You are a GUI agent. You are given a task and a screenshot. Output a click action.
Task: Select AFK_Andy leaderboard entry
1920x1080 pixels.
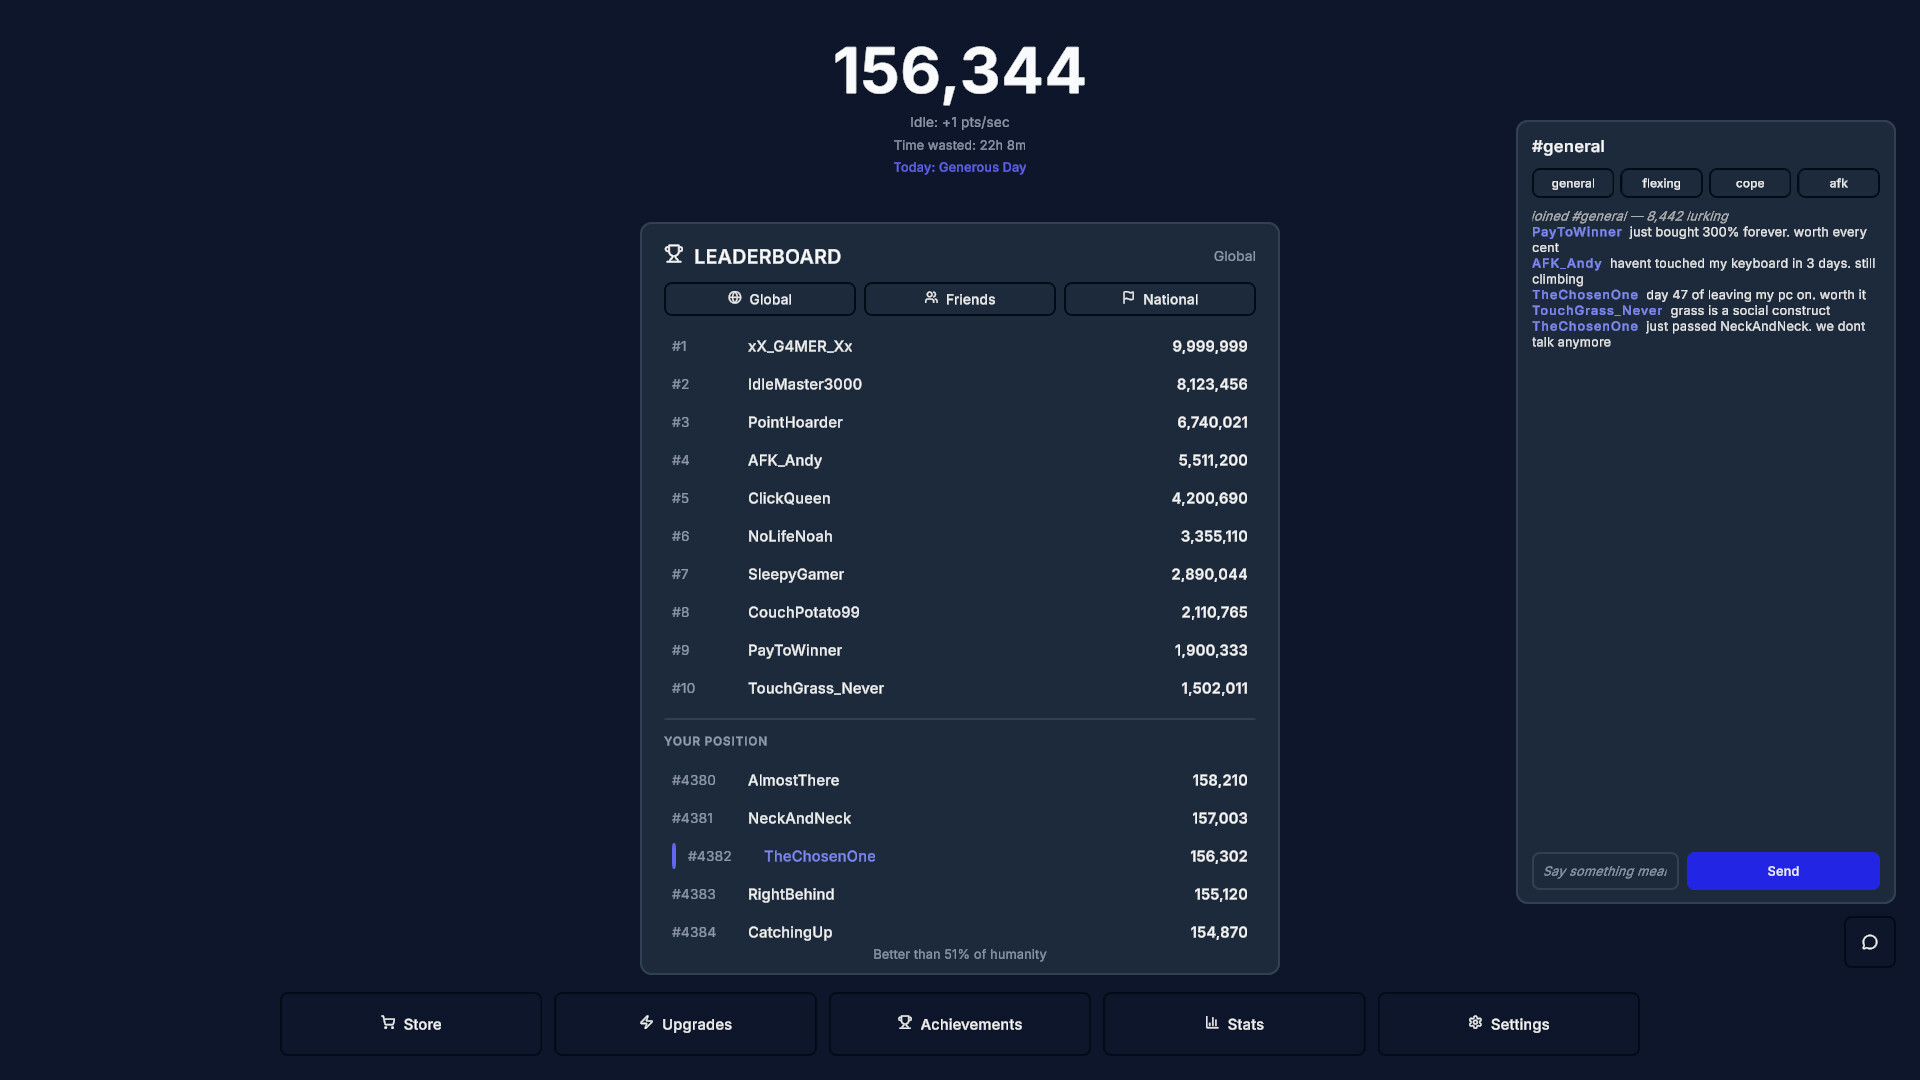tap(960, 460)
